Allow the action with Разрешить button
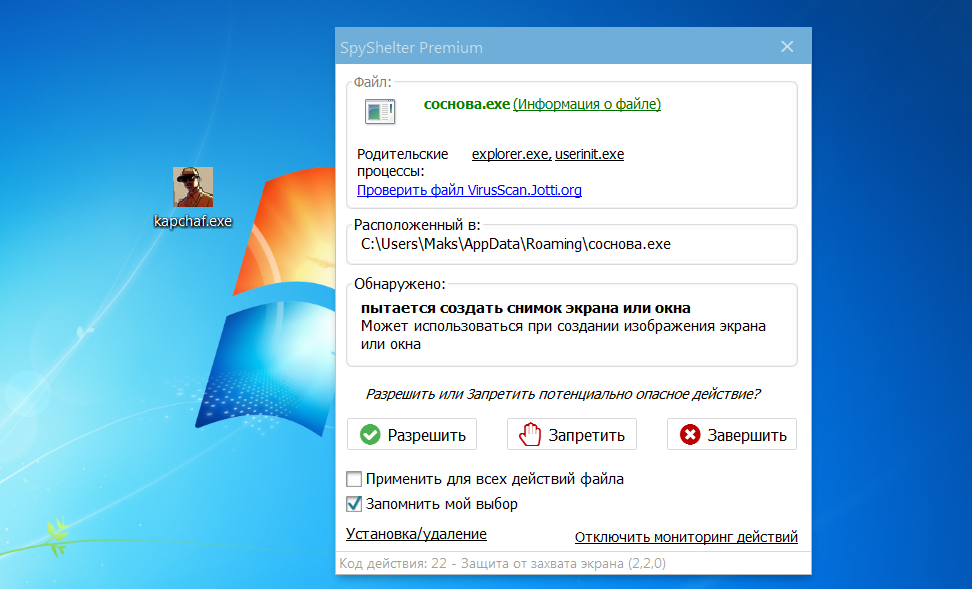Viewport: 972px width, 589px height. coord(412,435)
